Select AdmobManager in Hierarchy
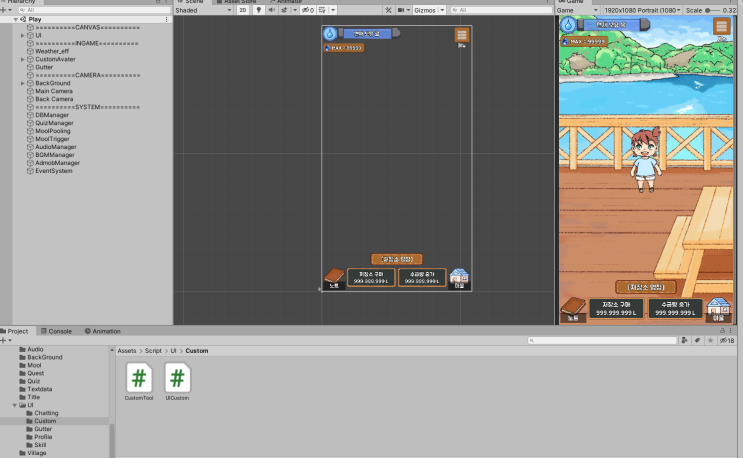Screen dimensions: 743x458 tap(57, 163)
